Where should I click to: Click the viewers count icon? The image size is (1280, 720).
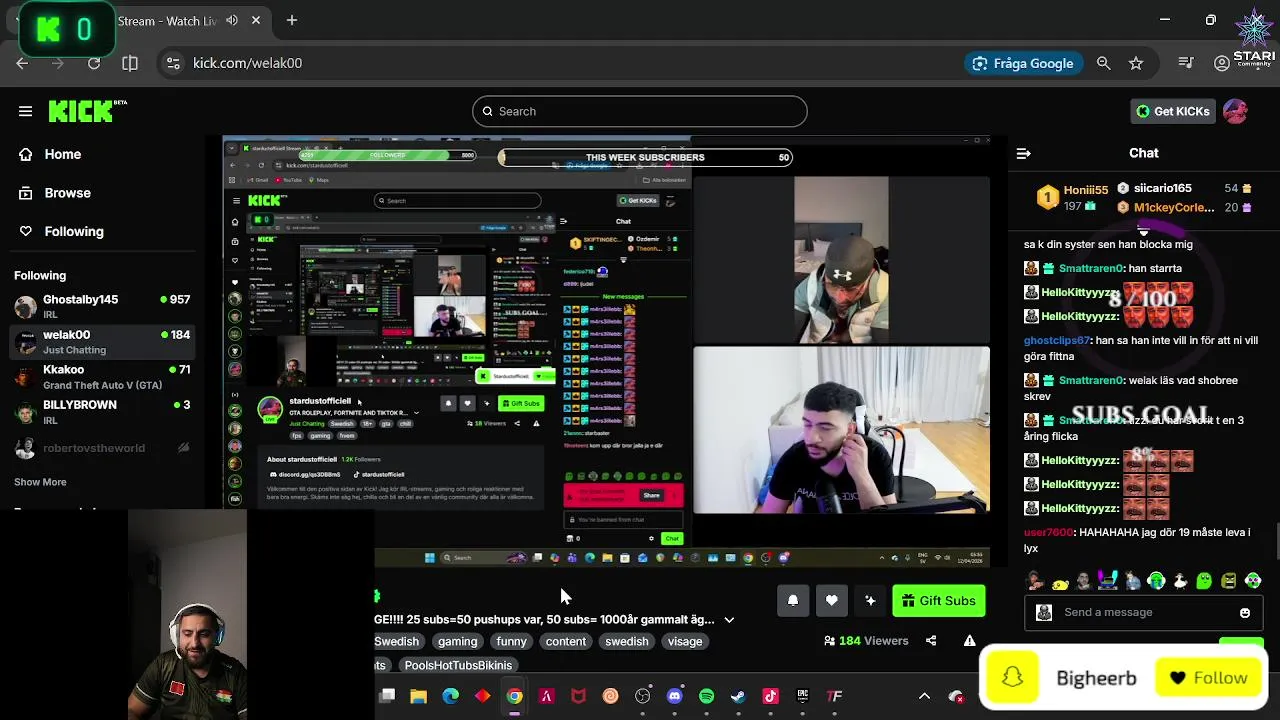click(829, 641)
